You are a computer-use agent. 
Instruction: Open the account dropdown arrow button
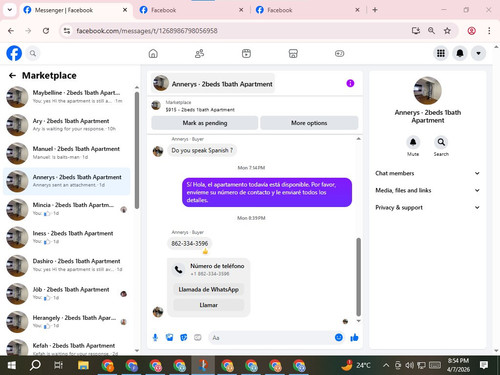point(478,53)
